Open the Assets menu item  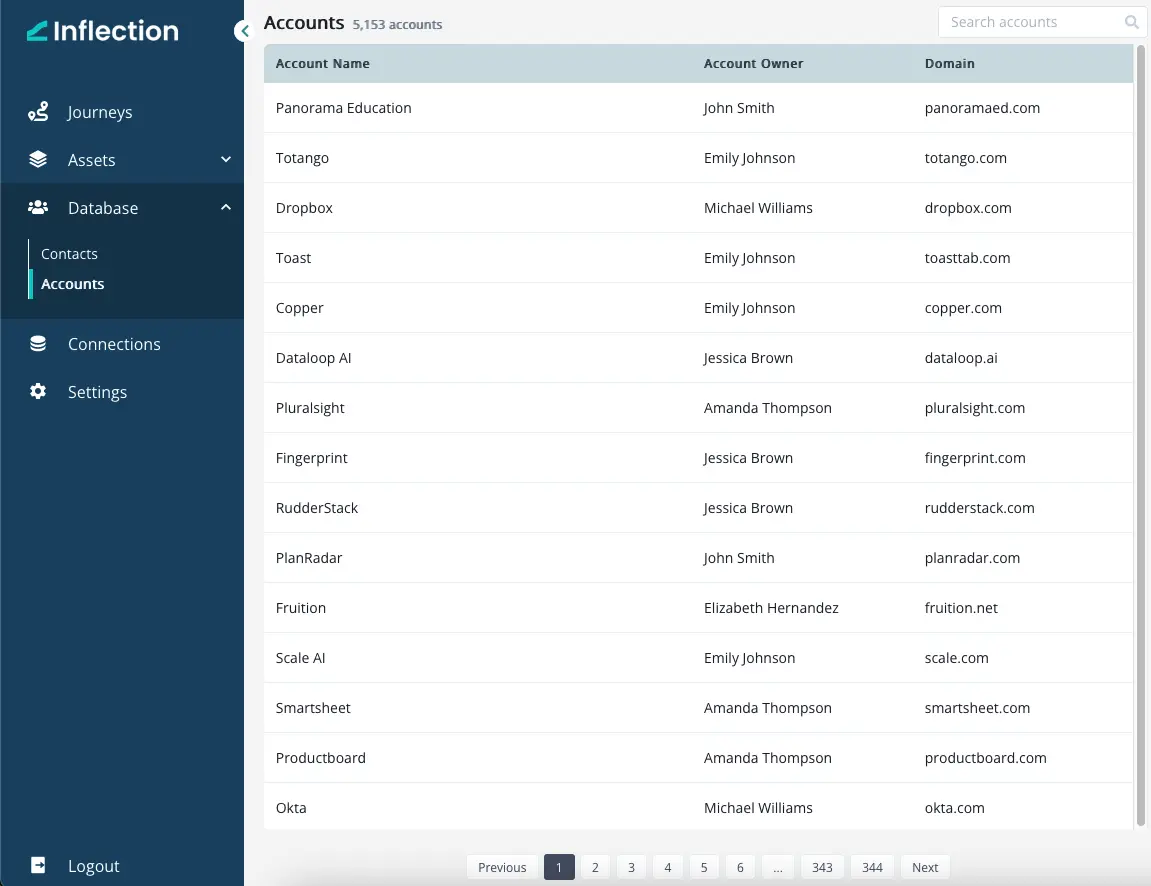pos(92,160)
